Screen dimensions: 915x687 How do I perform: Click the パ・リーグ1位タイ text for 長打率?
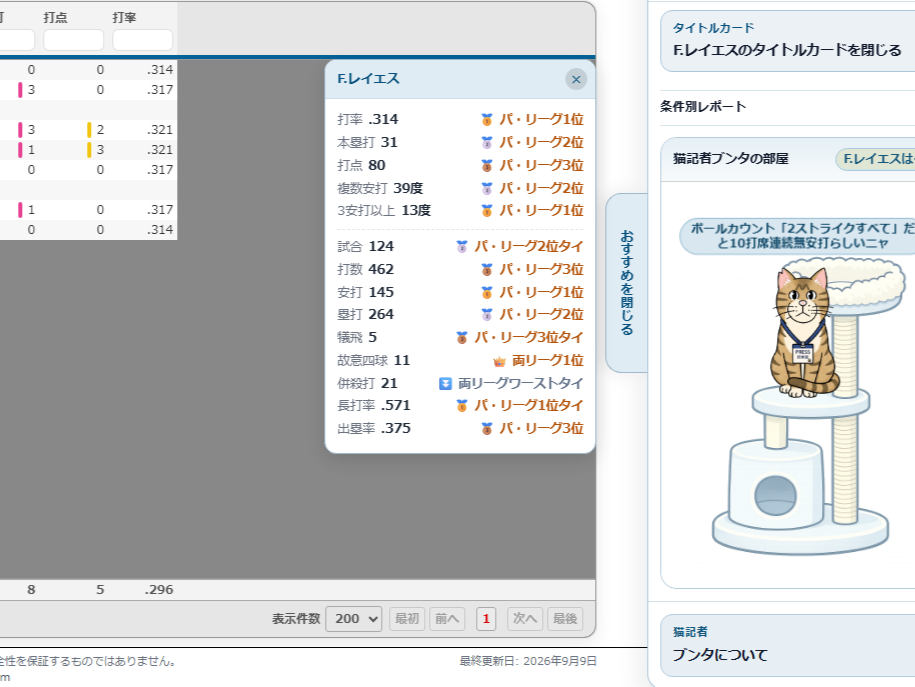point(529,406)
